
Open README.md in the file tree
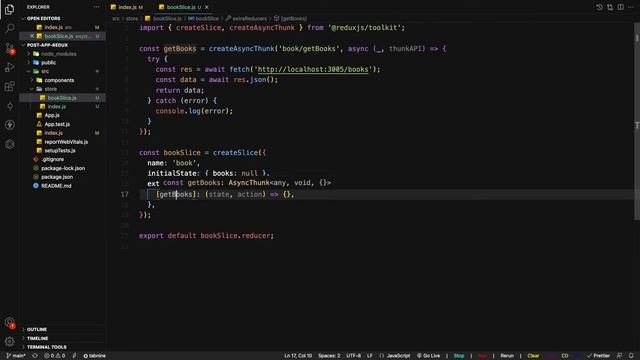56,186
